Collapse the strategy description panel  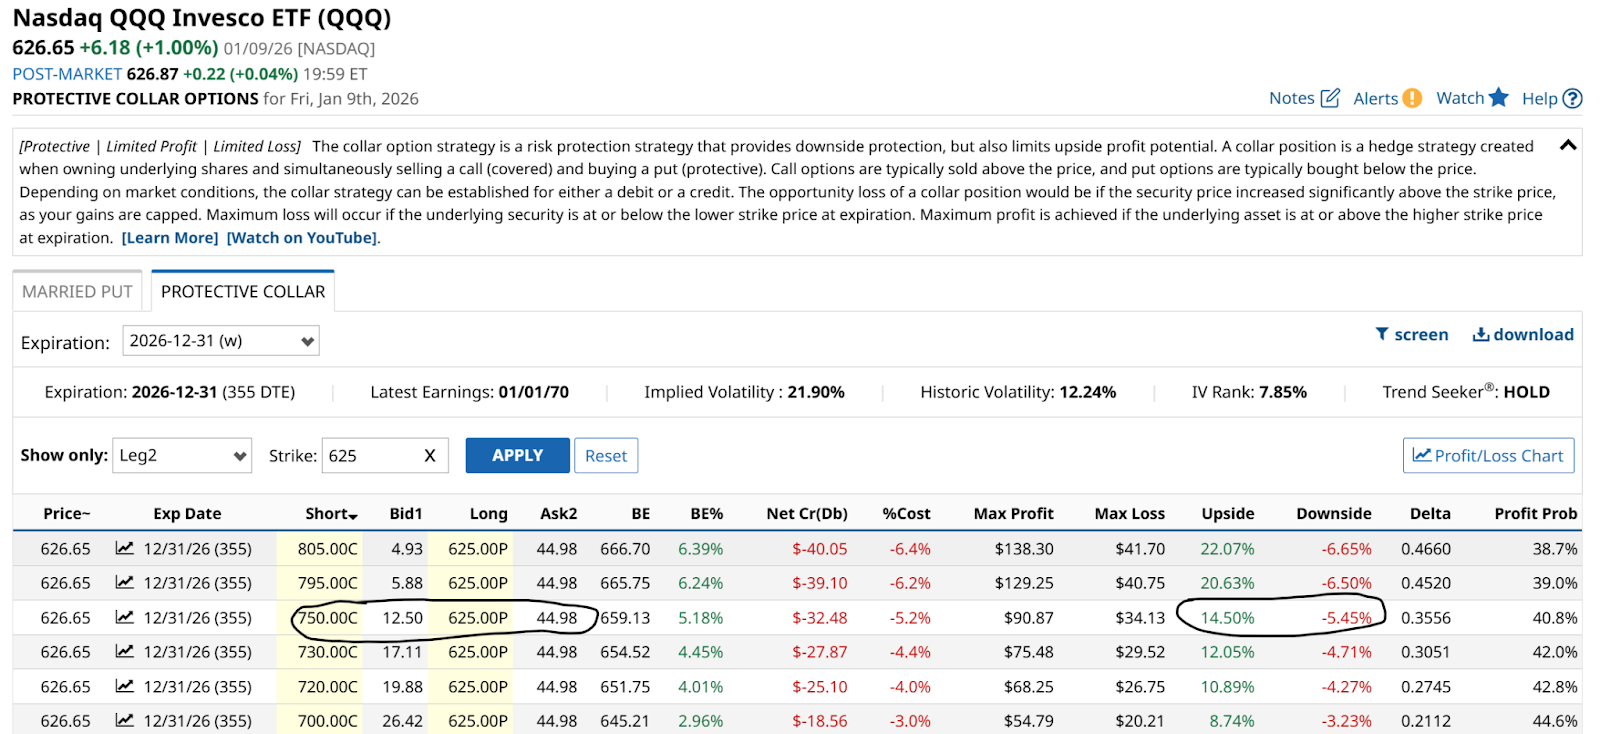(1568, 146)
